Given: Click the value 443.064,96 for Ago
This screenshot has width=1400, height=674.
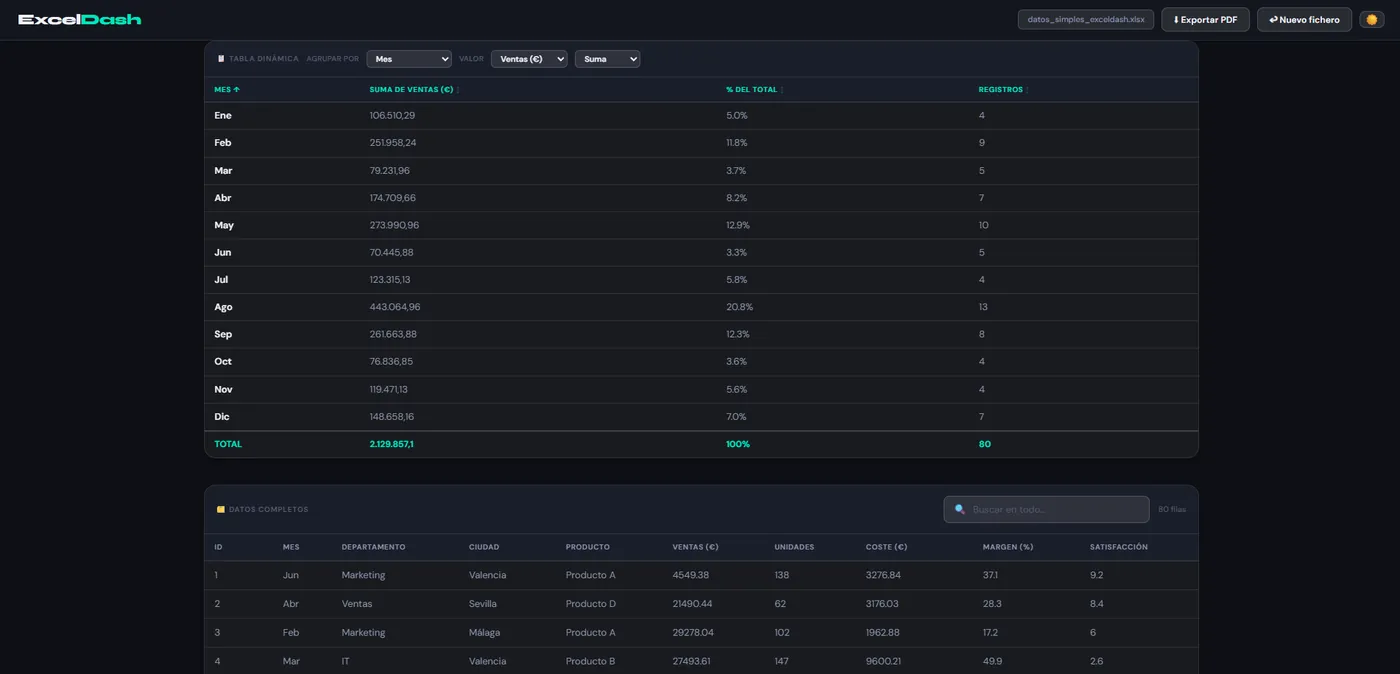Looking at the screenshot, I should (x=395, y=307).
